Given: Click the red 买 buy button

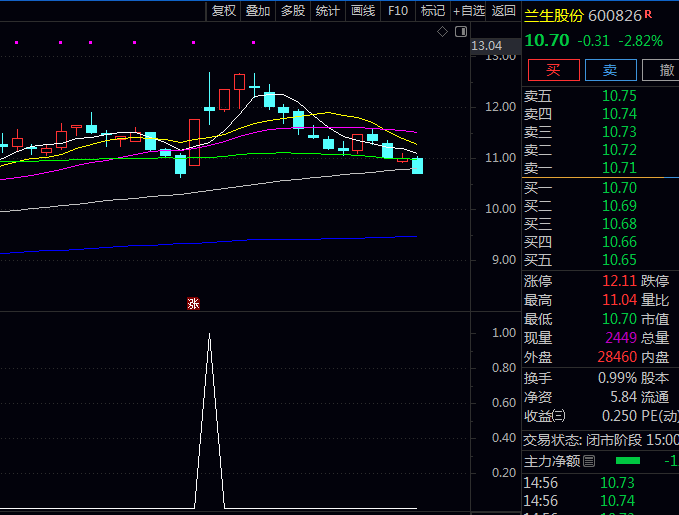Looking at the screenshot, I should pyautogui.click(x=553, y=70).
